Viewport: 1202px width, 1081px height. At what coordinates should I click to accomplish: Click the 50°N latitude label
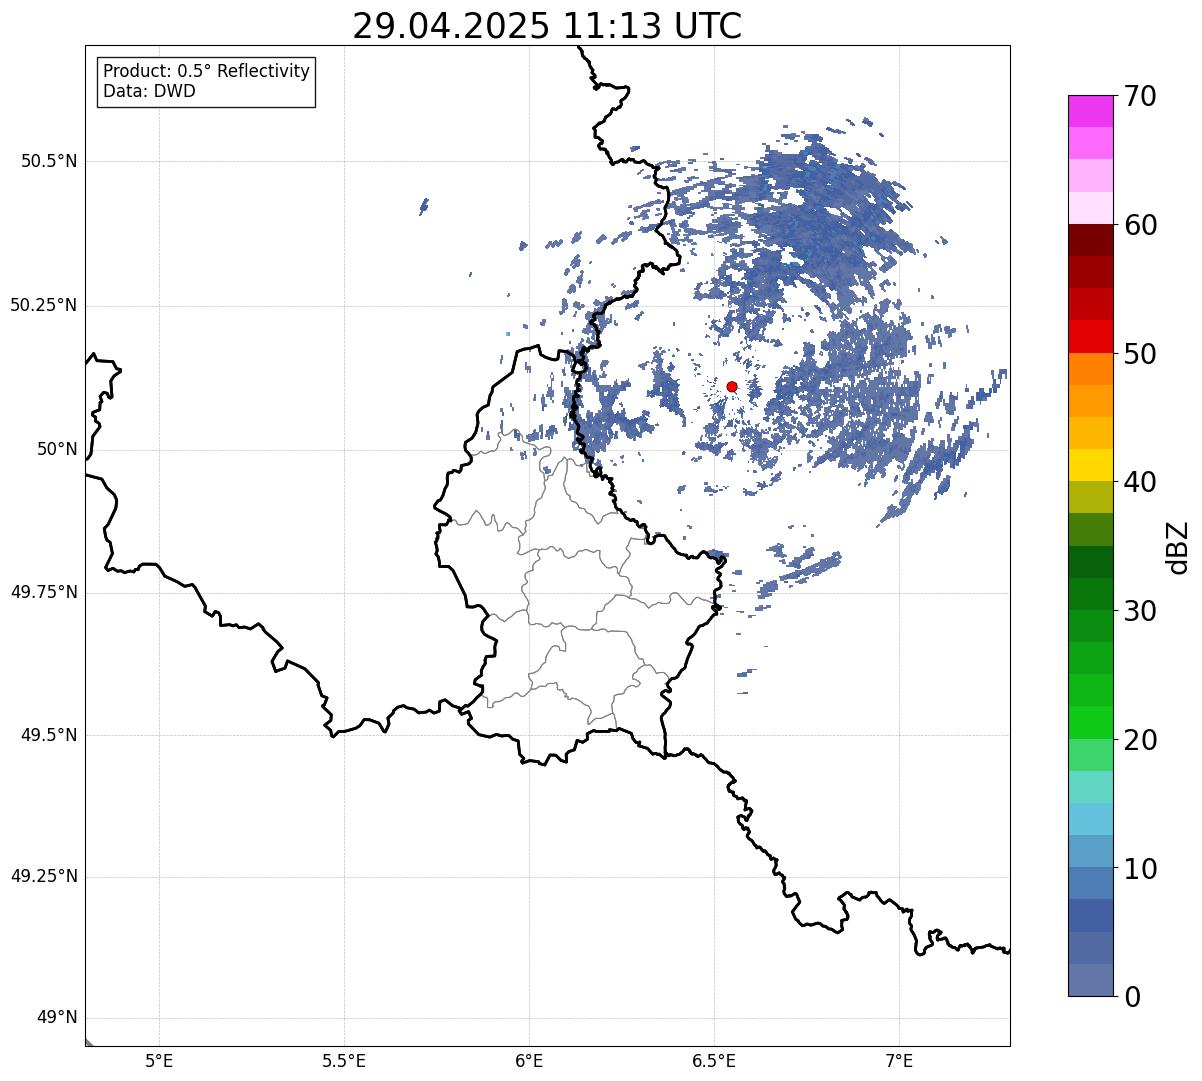coord(57,449)
